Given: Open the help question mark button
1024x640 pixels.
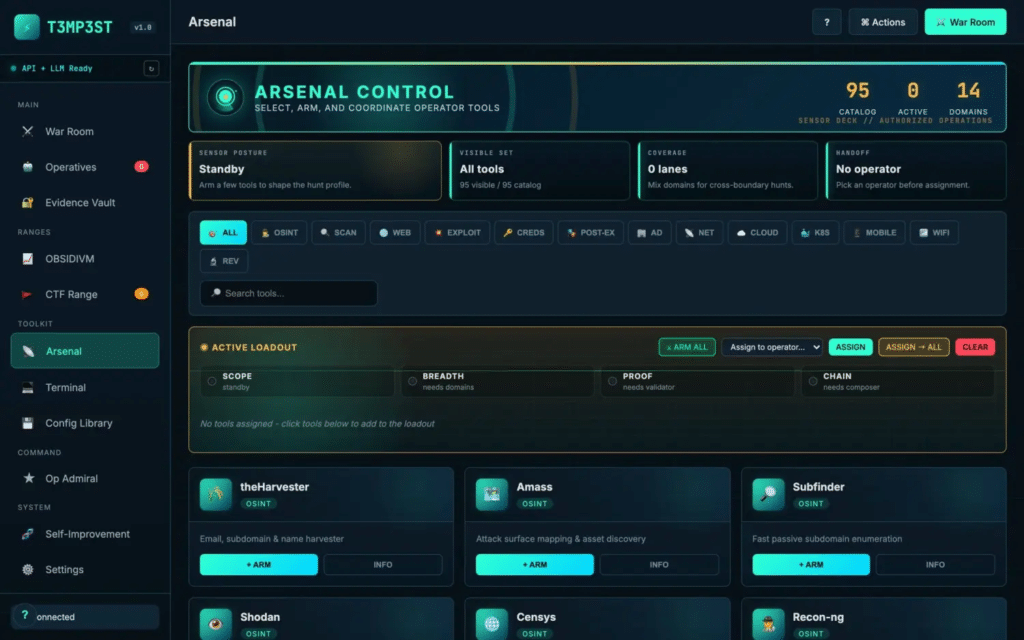Looking at the screenshot, I should coord(826,22).
